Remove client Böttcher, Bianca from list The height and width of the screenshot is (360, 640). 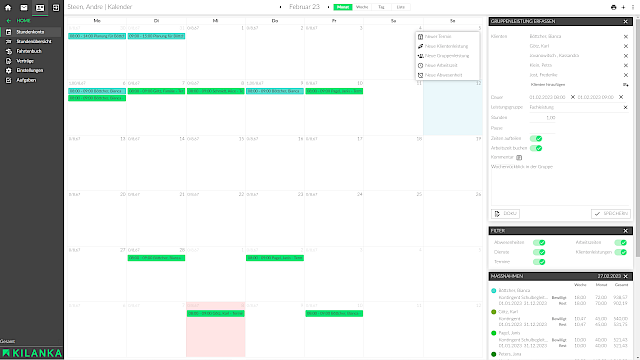point(626,36)
